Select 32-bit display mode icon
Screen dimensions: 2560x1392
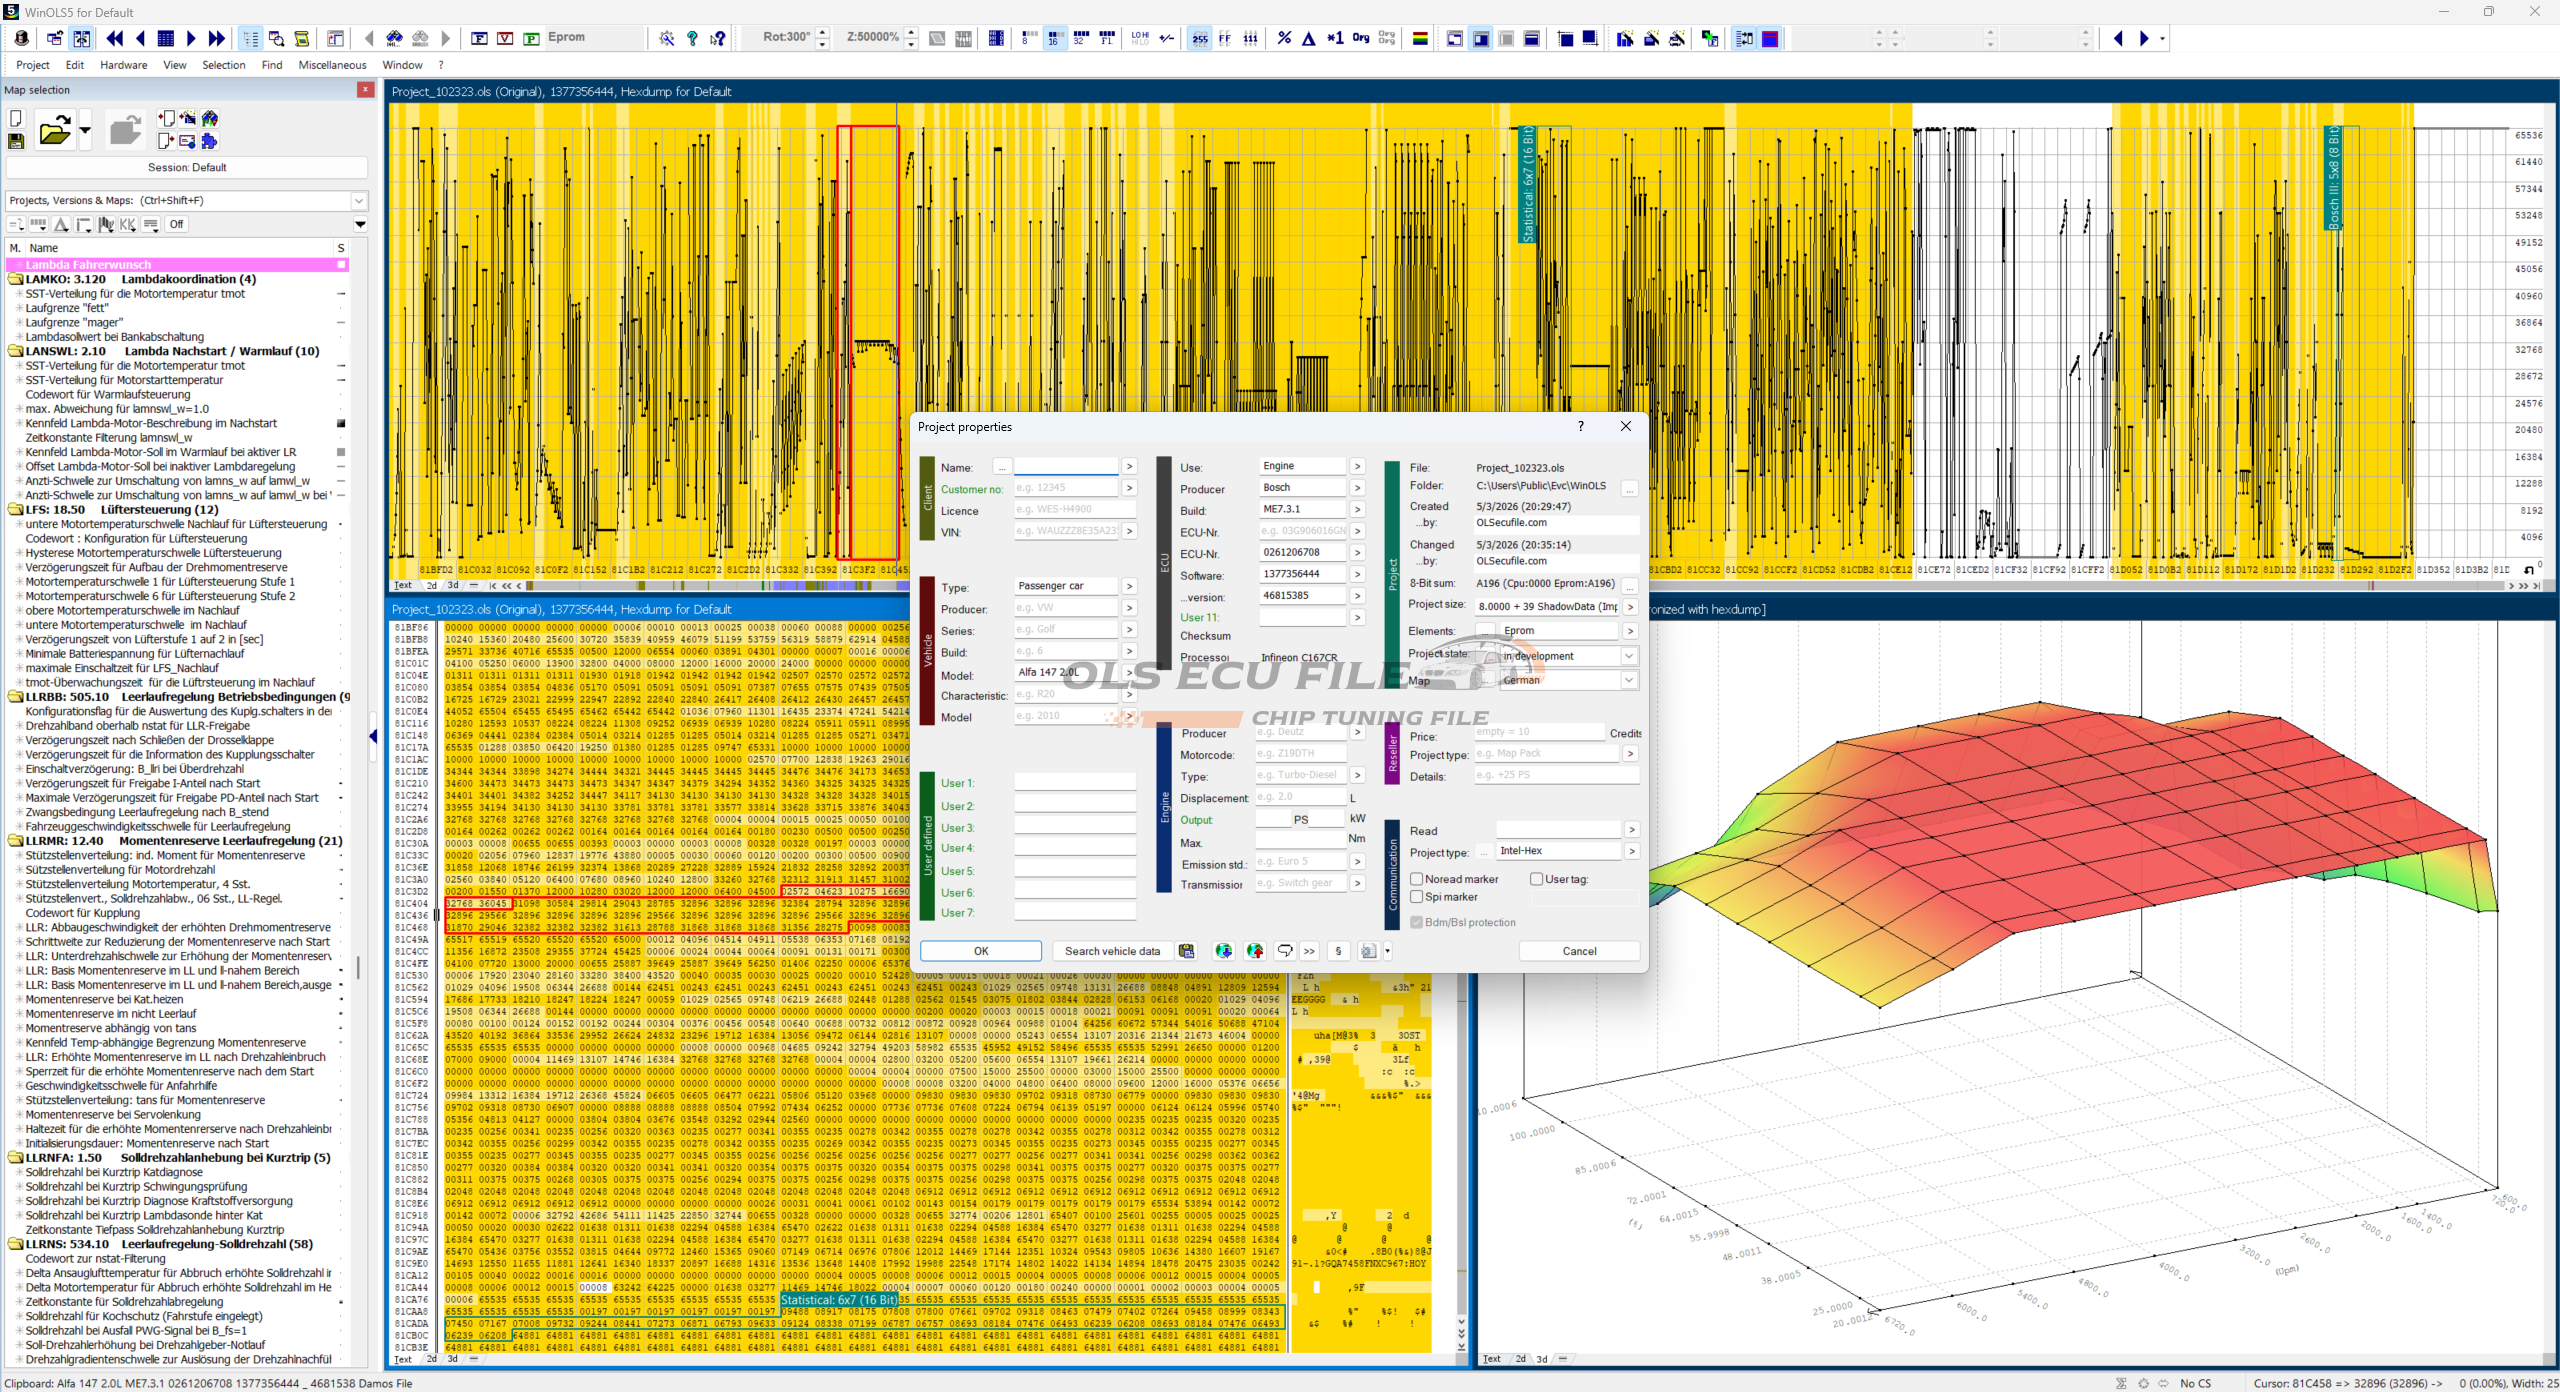click(x=1080, y=38)
